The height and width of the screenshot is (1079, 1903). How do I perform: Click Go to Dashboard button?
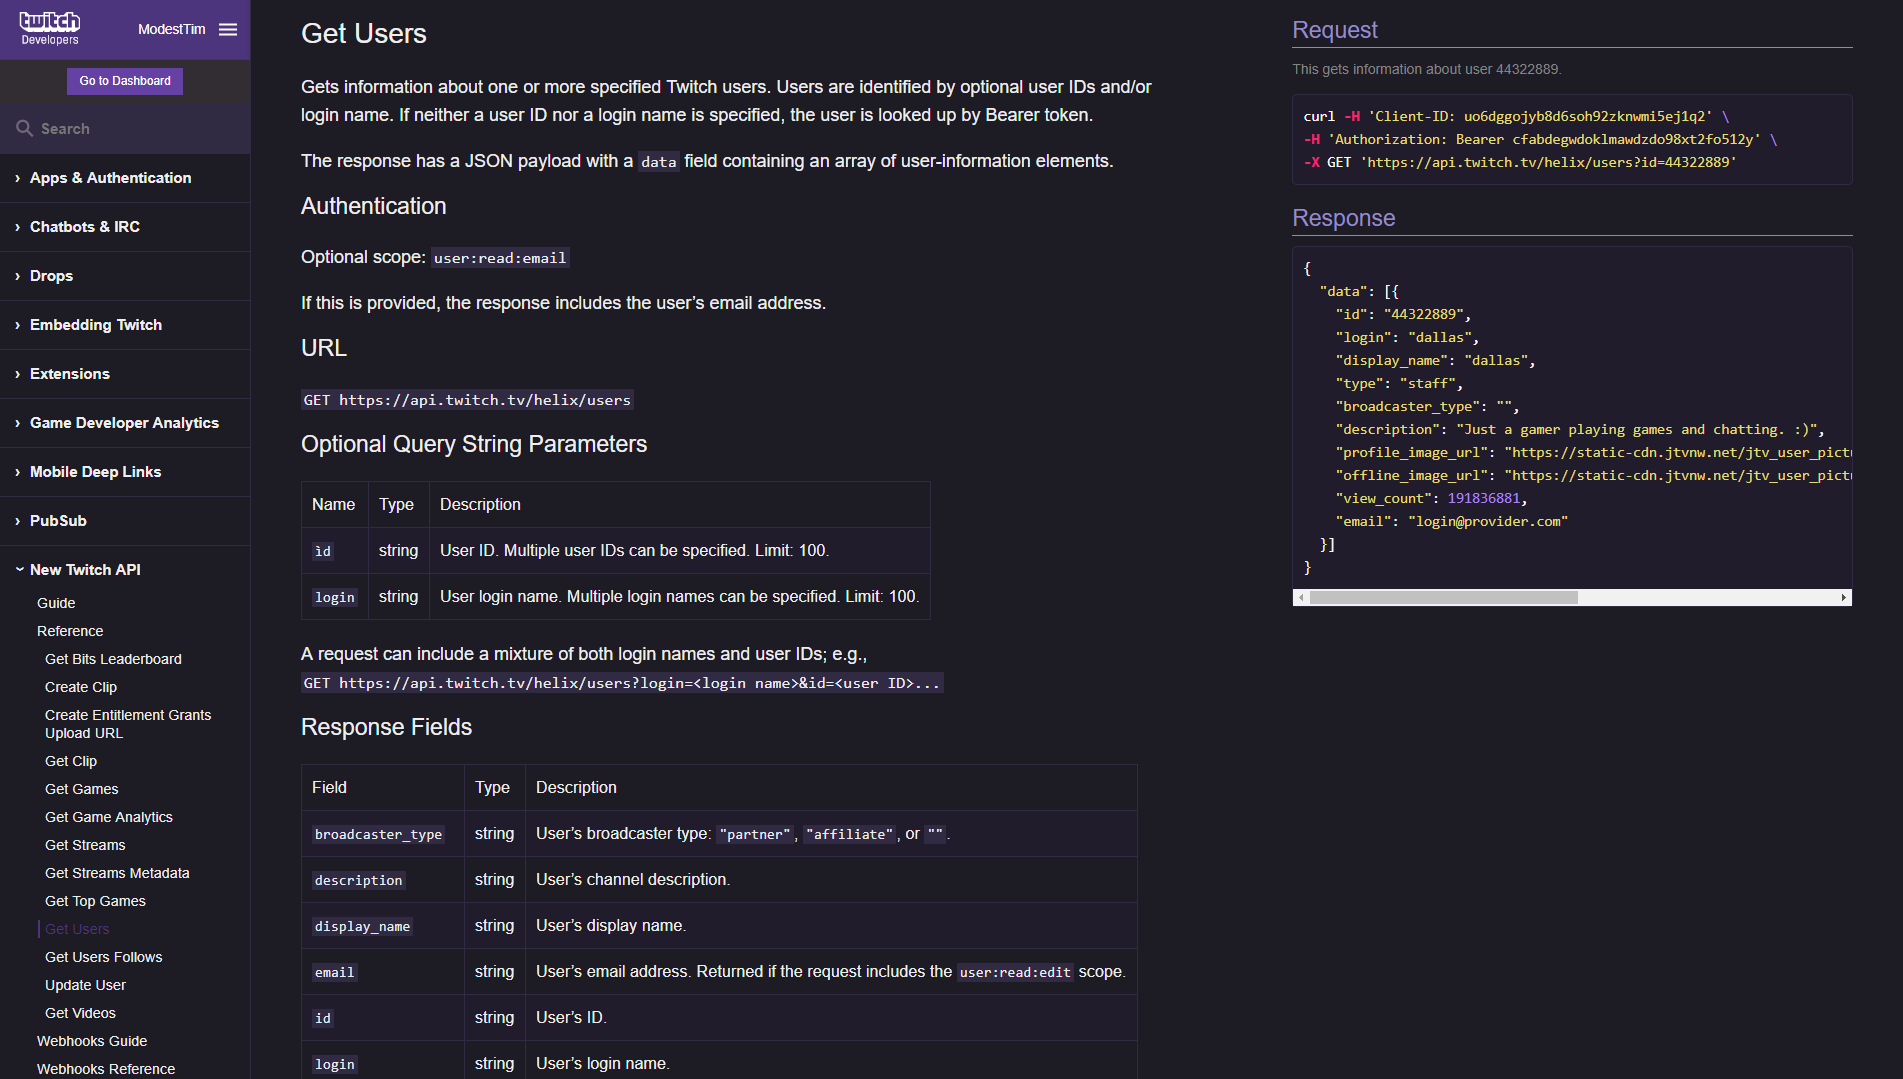coord(125,81)
